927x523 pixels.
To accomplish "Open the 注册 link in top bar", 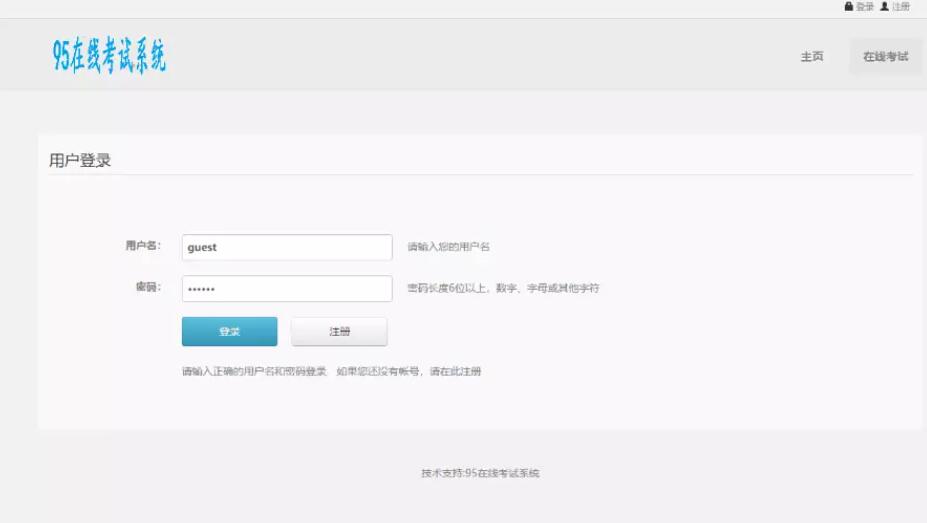I will 901,7.
